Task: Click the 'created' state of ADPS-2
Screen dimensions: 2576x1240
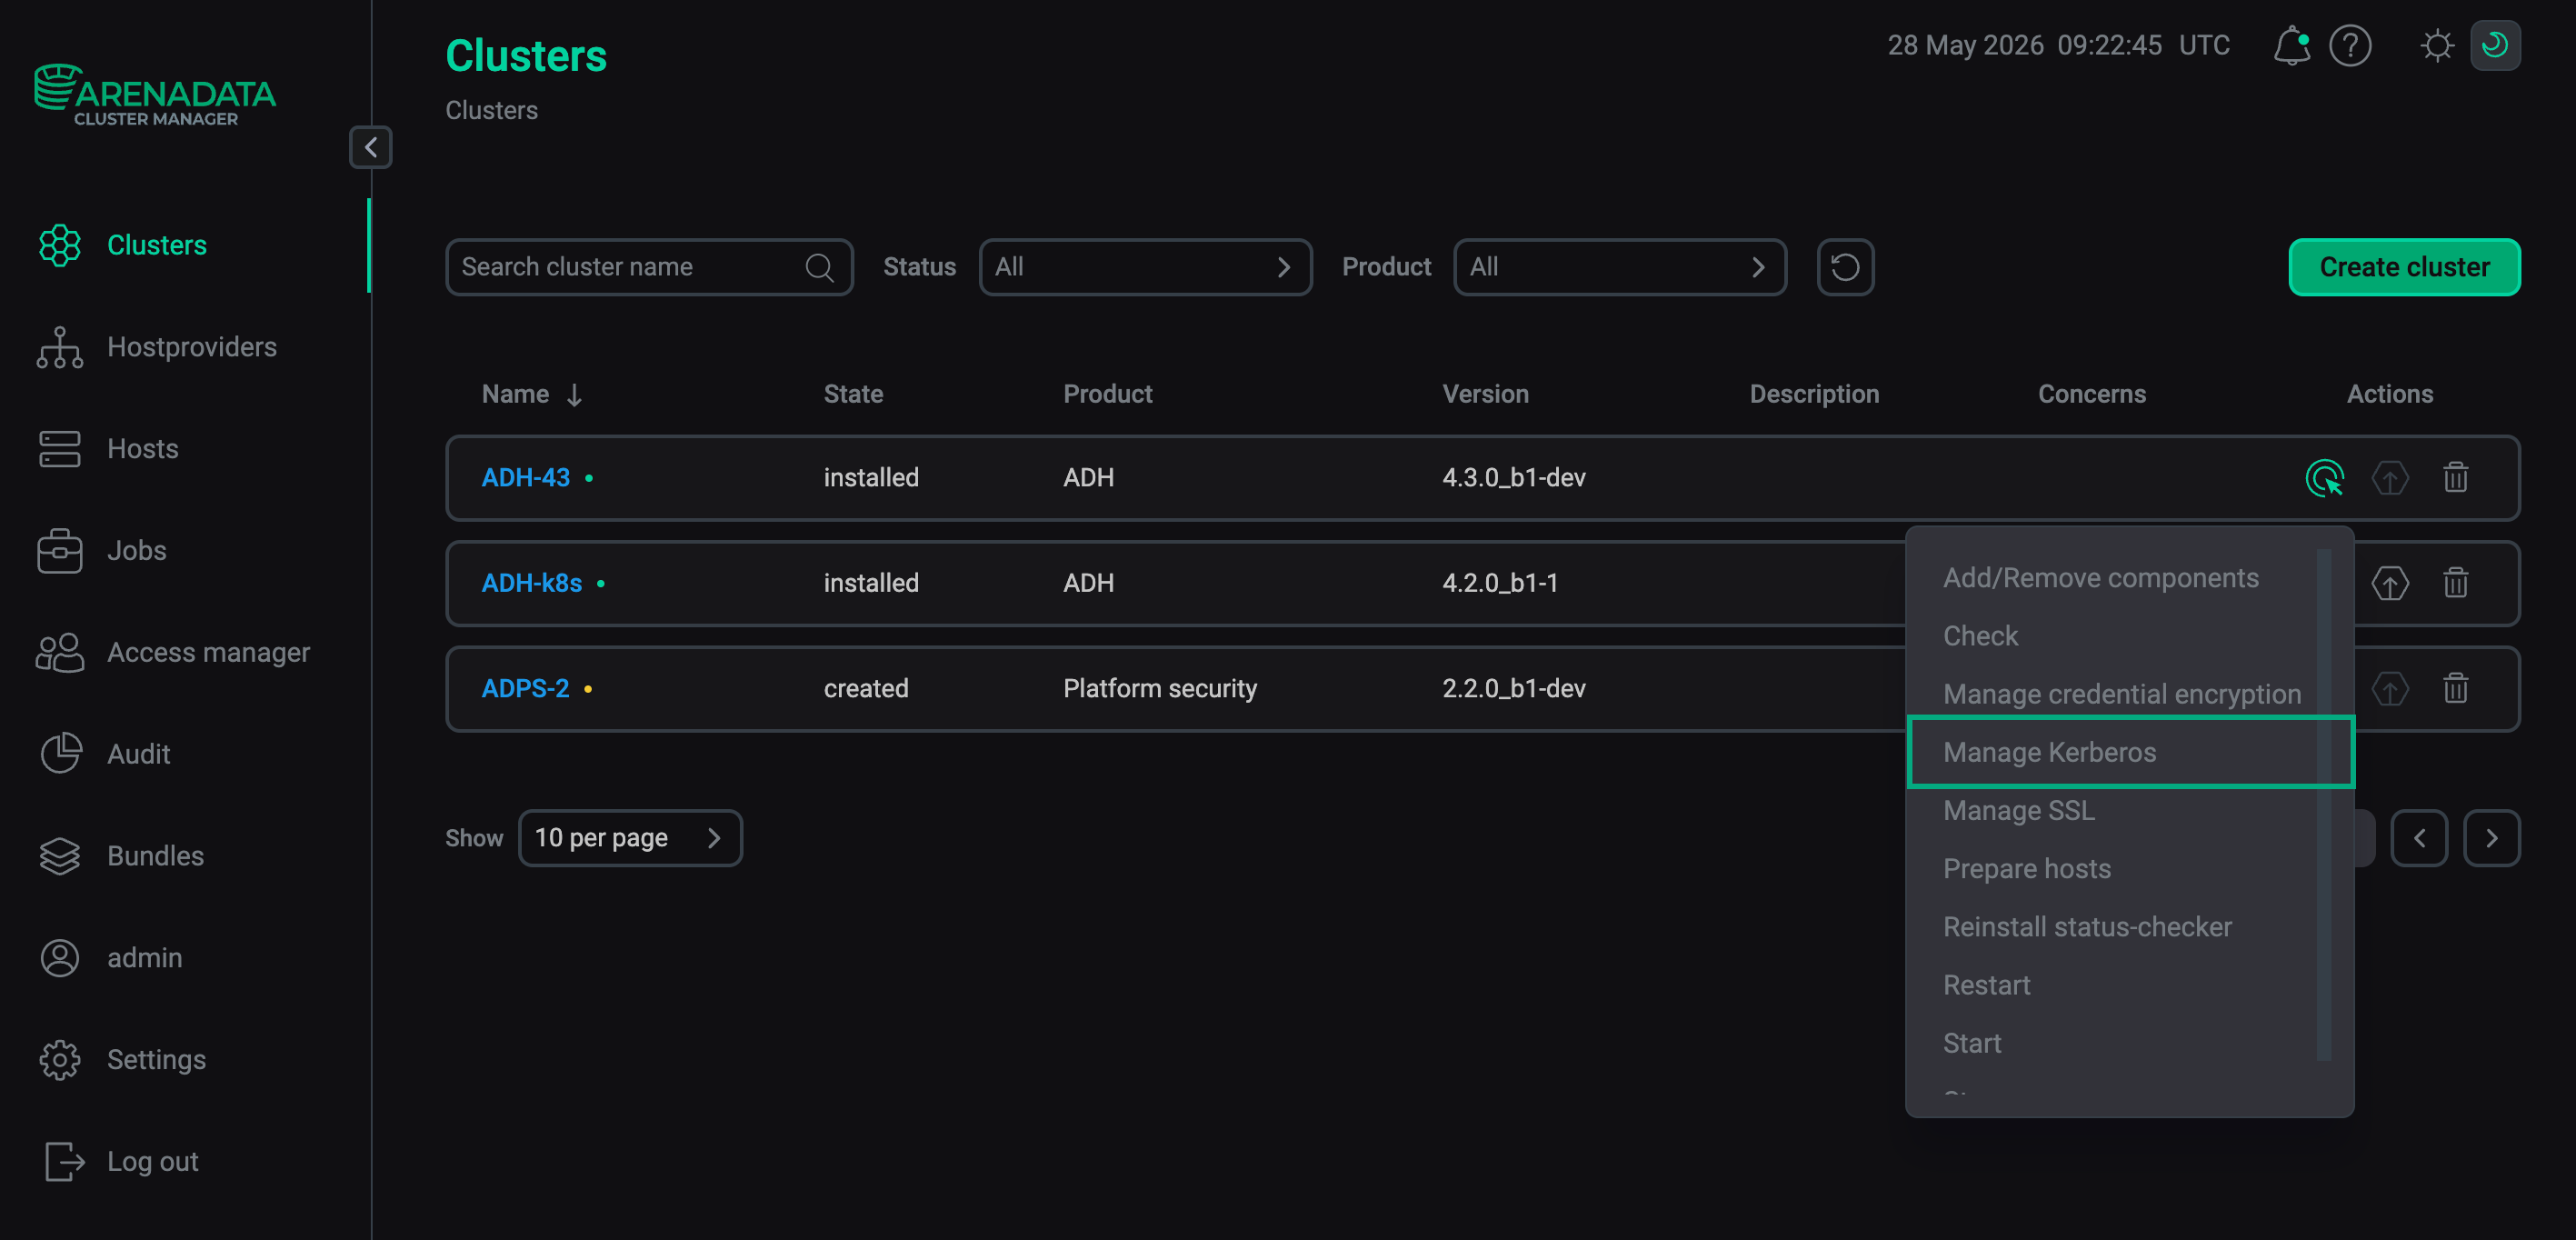Action: (866, 689)
